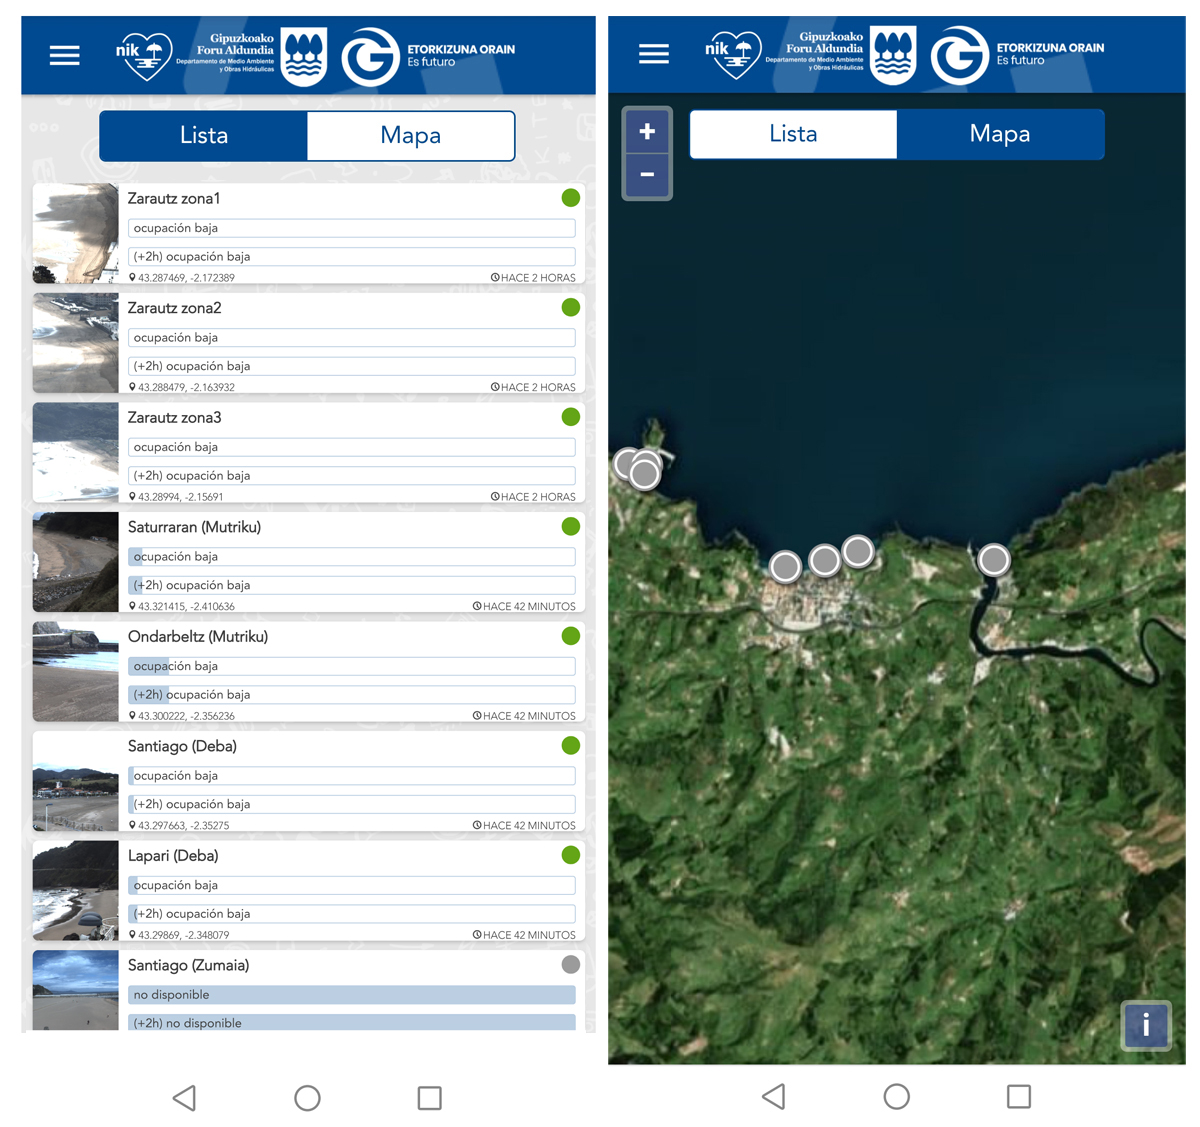
Task: Select Mapa tab on list screen
Action: coord(411,136)
